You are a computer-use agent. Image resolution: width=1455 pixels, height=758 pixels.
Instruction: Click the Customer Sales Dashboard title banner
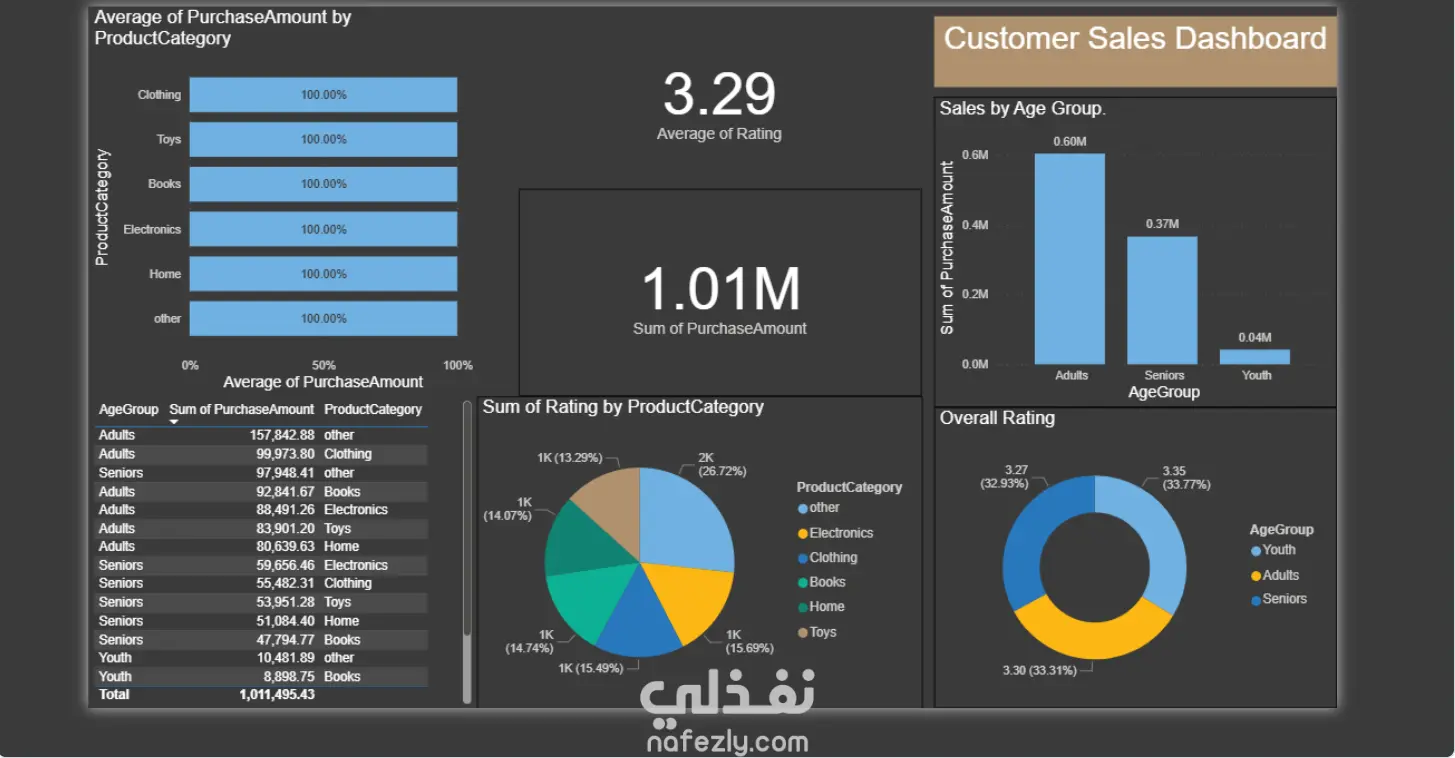1135,51
